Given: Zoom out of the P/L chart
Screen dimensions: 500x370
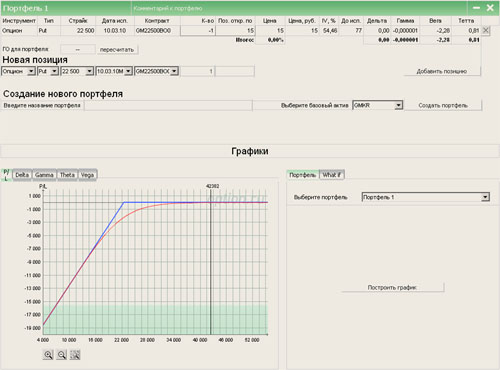Looking at the screenshot, I should point(61,354).
